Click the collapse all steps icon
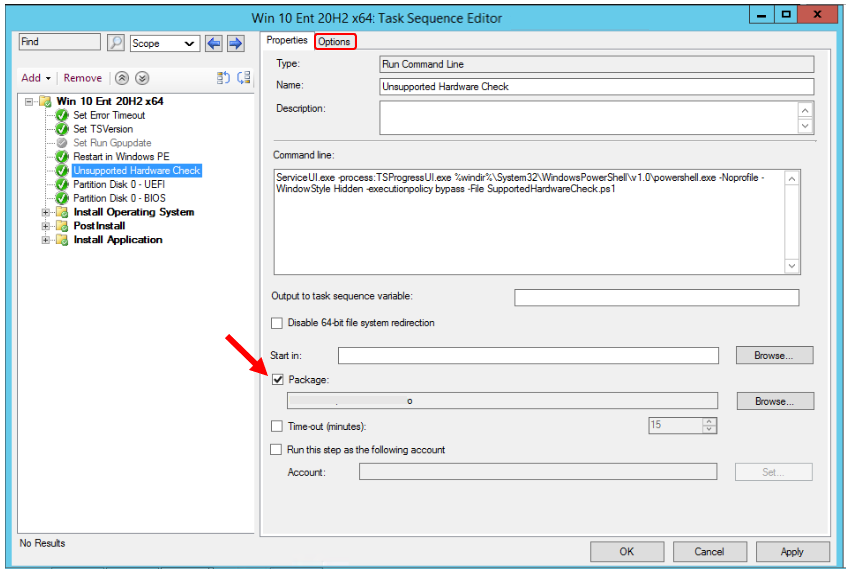 click(x=244, y=78)
